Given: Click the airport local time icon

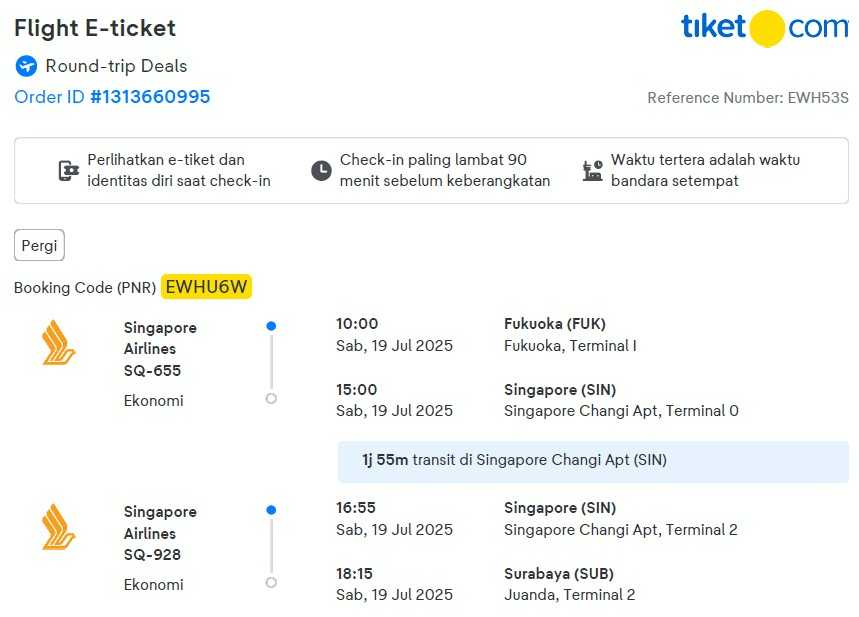Looking at the screenshot, I should click(x=593, y=171).
